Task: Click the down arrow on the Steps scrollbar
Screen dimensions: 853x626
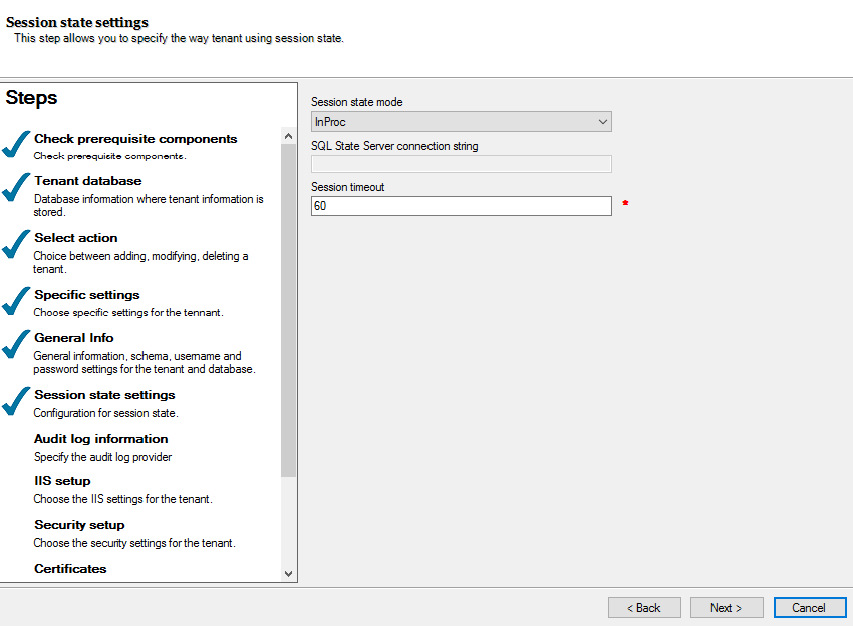Action: (289, 572)
